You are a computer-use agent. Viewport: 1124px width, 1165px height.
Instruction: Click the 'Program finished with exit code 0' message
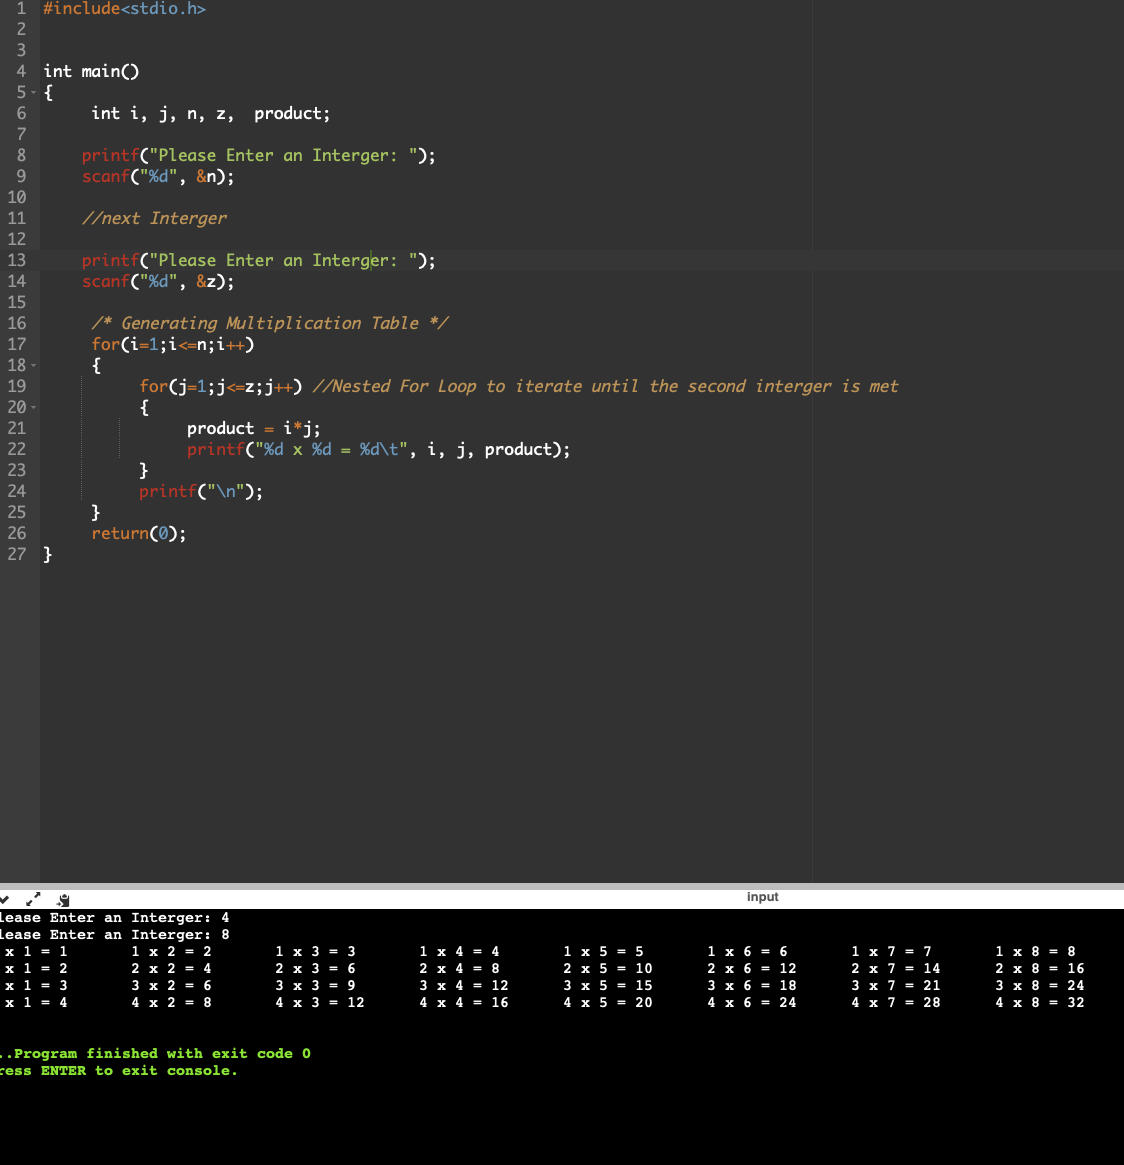coord(162,1054)
